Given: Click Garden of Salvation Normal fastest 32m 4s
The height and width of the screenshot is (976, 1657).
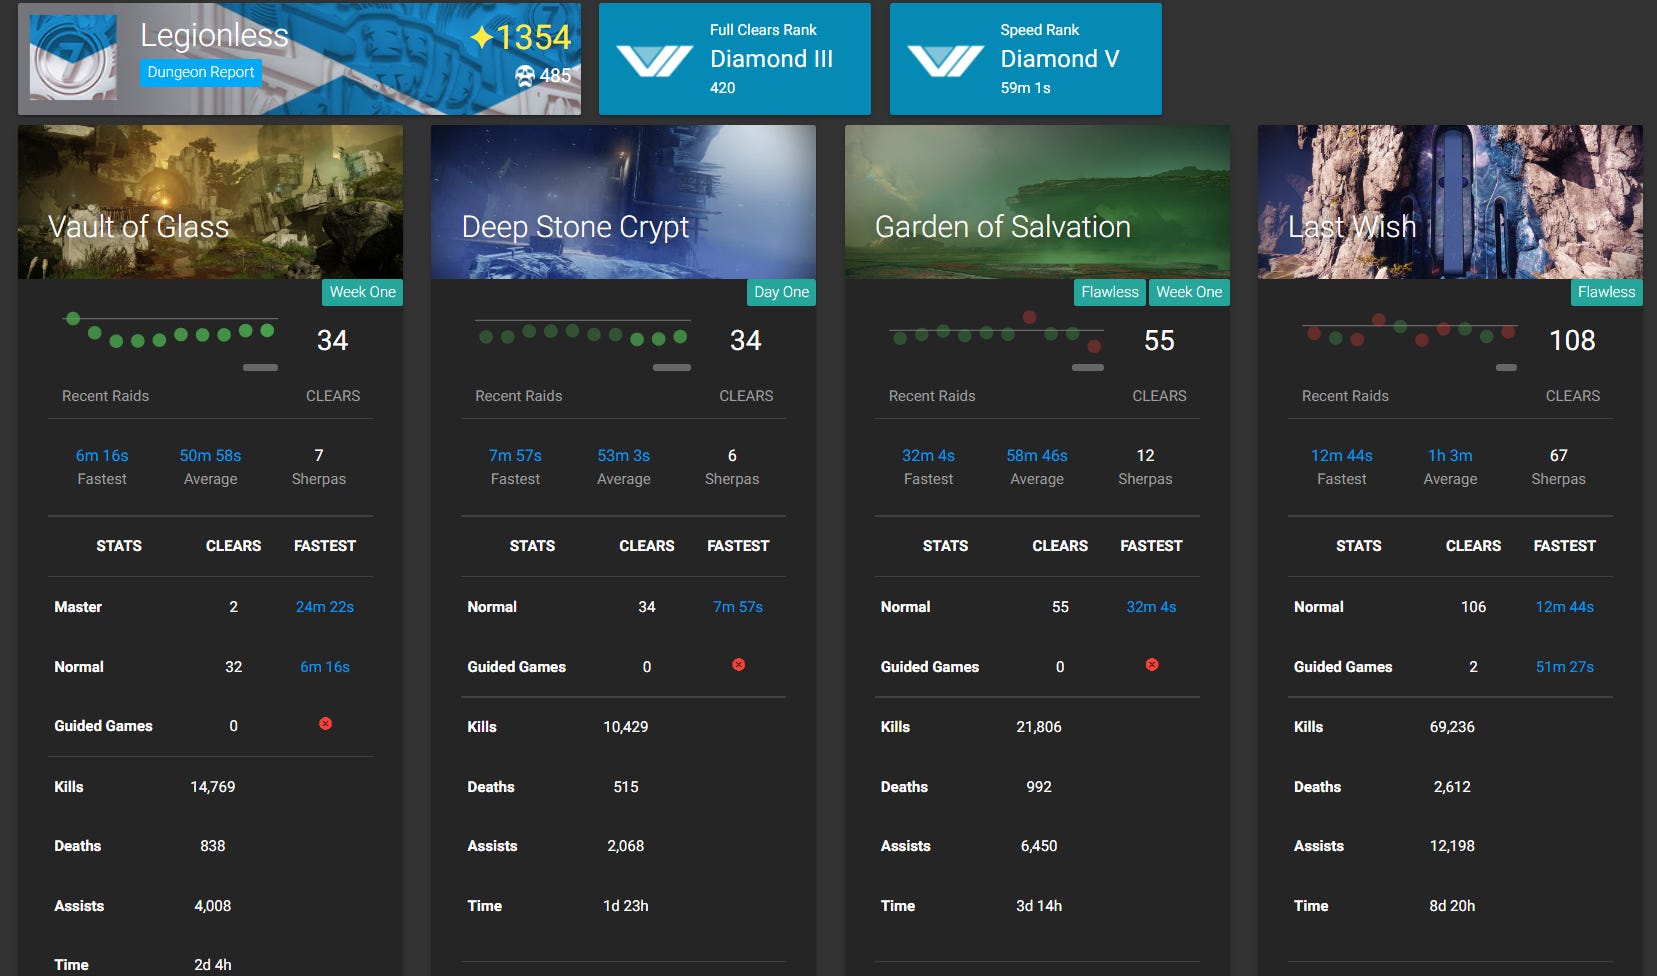Looking at the screenshot, I should point(1151,607).
